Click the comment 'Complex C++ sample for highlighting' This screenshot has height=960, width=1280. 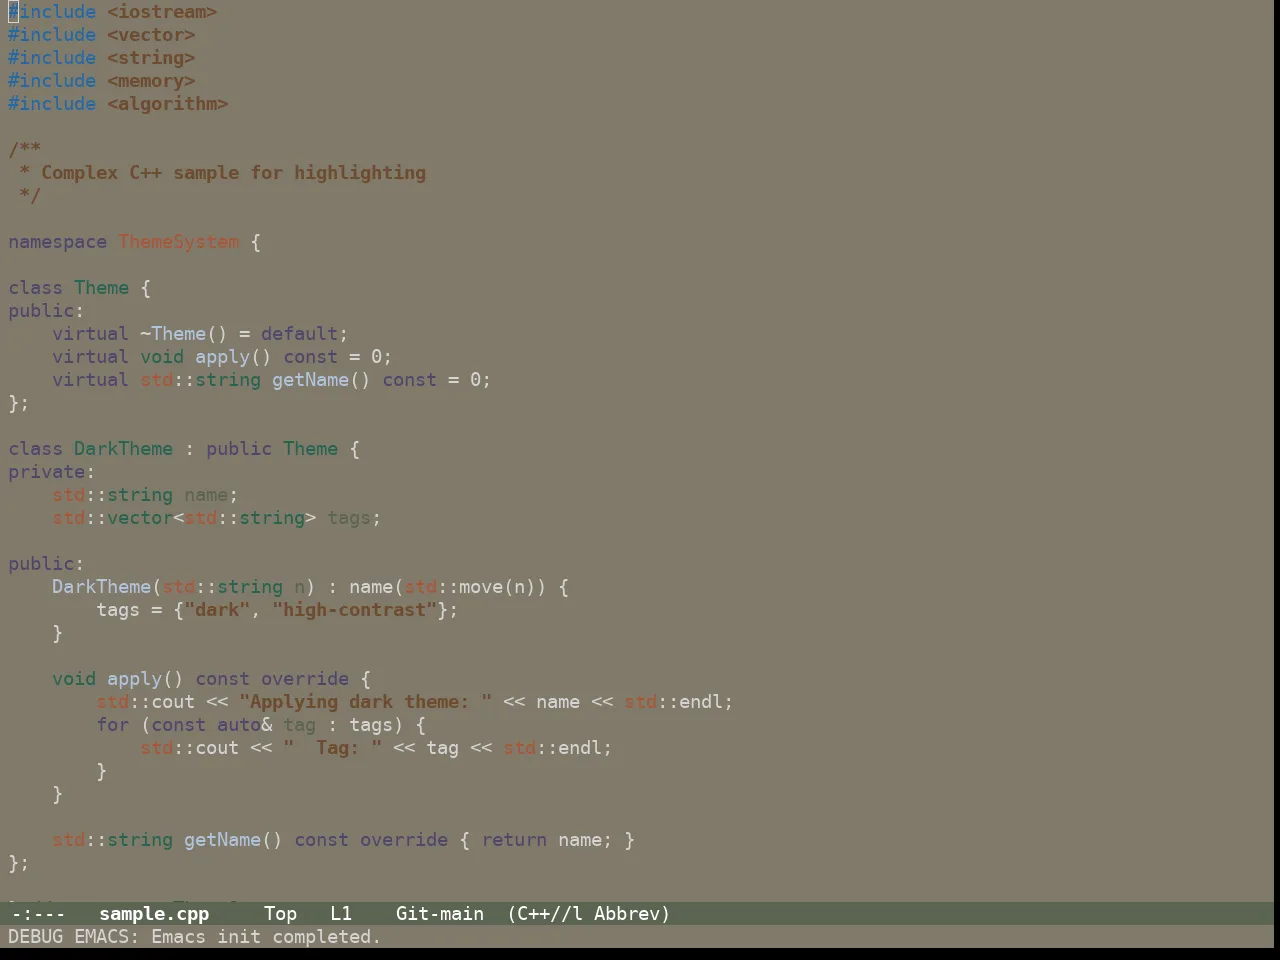click(x=233, y=173)
